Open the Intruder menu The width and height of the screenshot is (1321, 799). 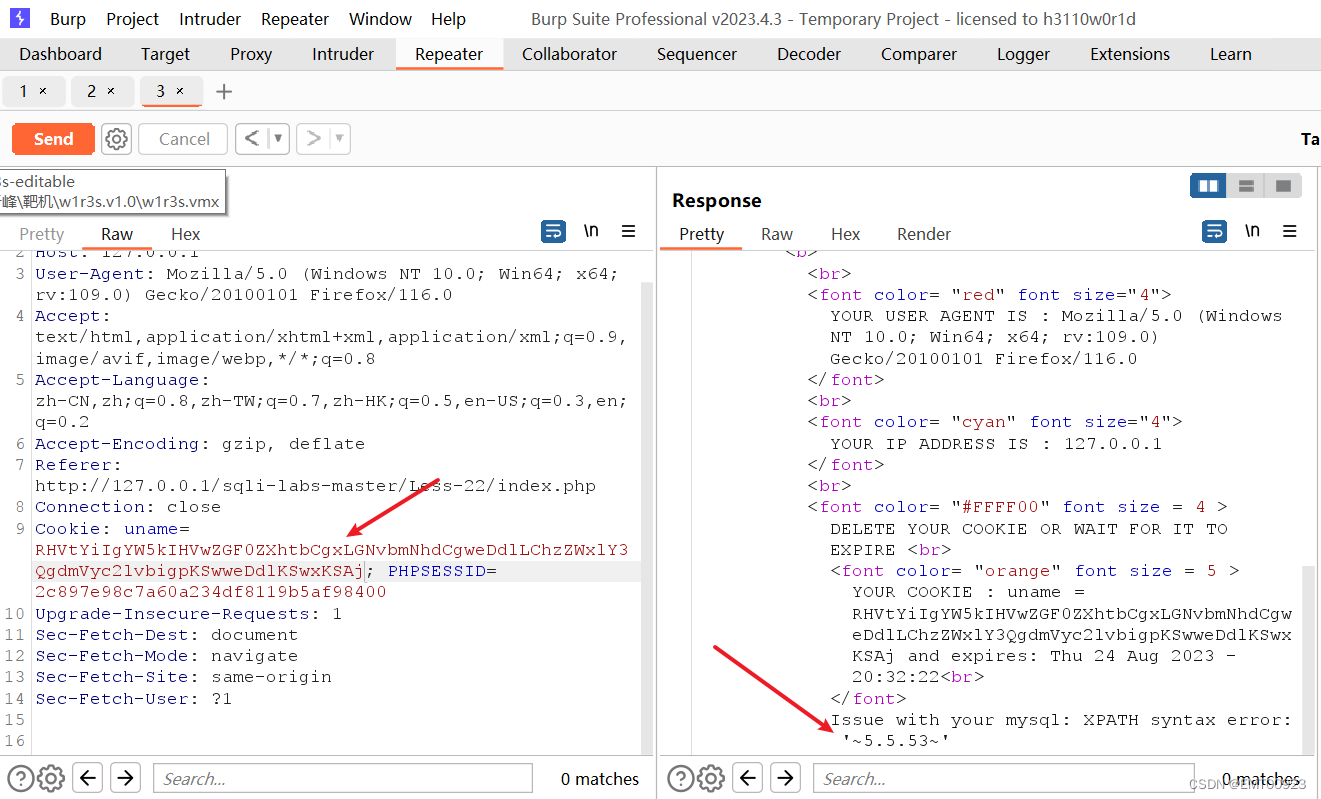click(210, 19)
